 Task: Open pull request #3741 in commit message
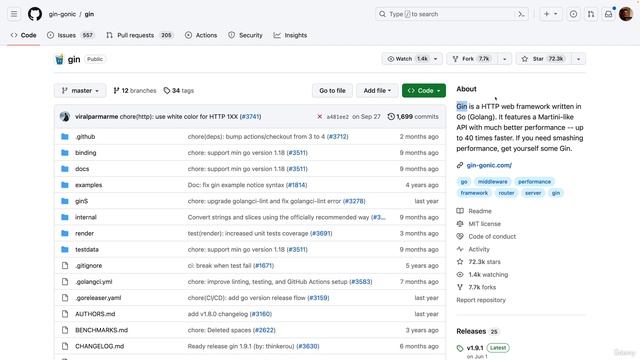[x=250, y=117]
